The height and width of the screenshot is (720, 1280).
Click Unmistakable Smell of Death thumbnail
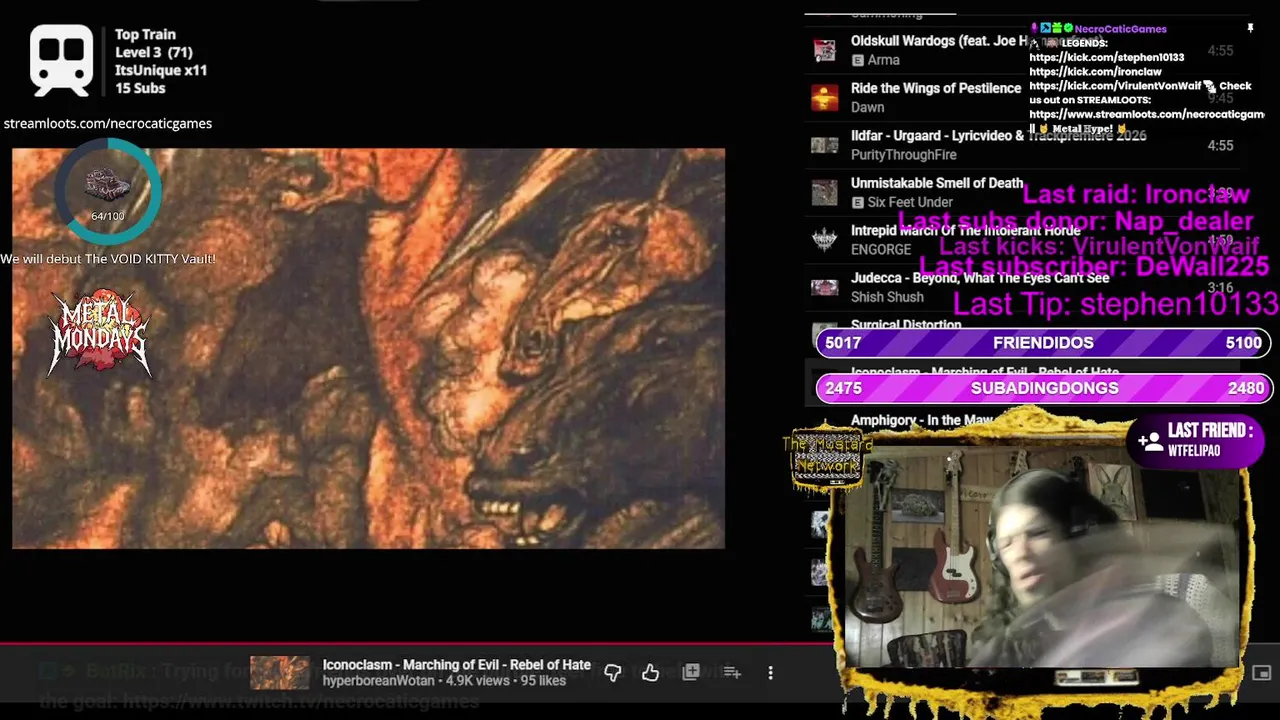point(824,192)
